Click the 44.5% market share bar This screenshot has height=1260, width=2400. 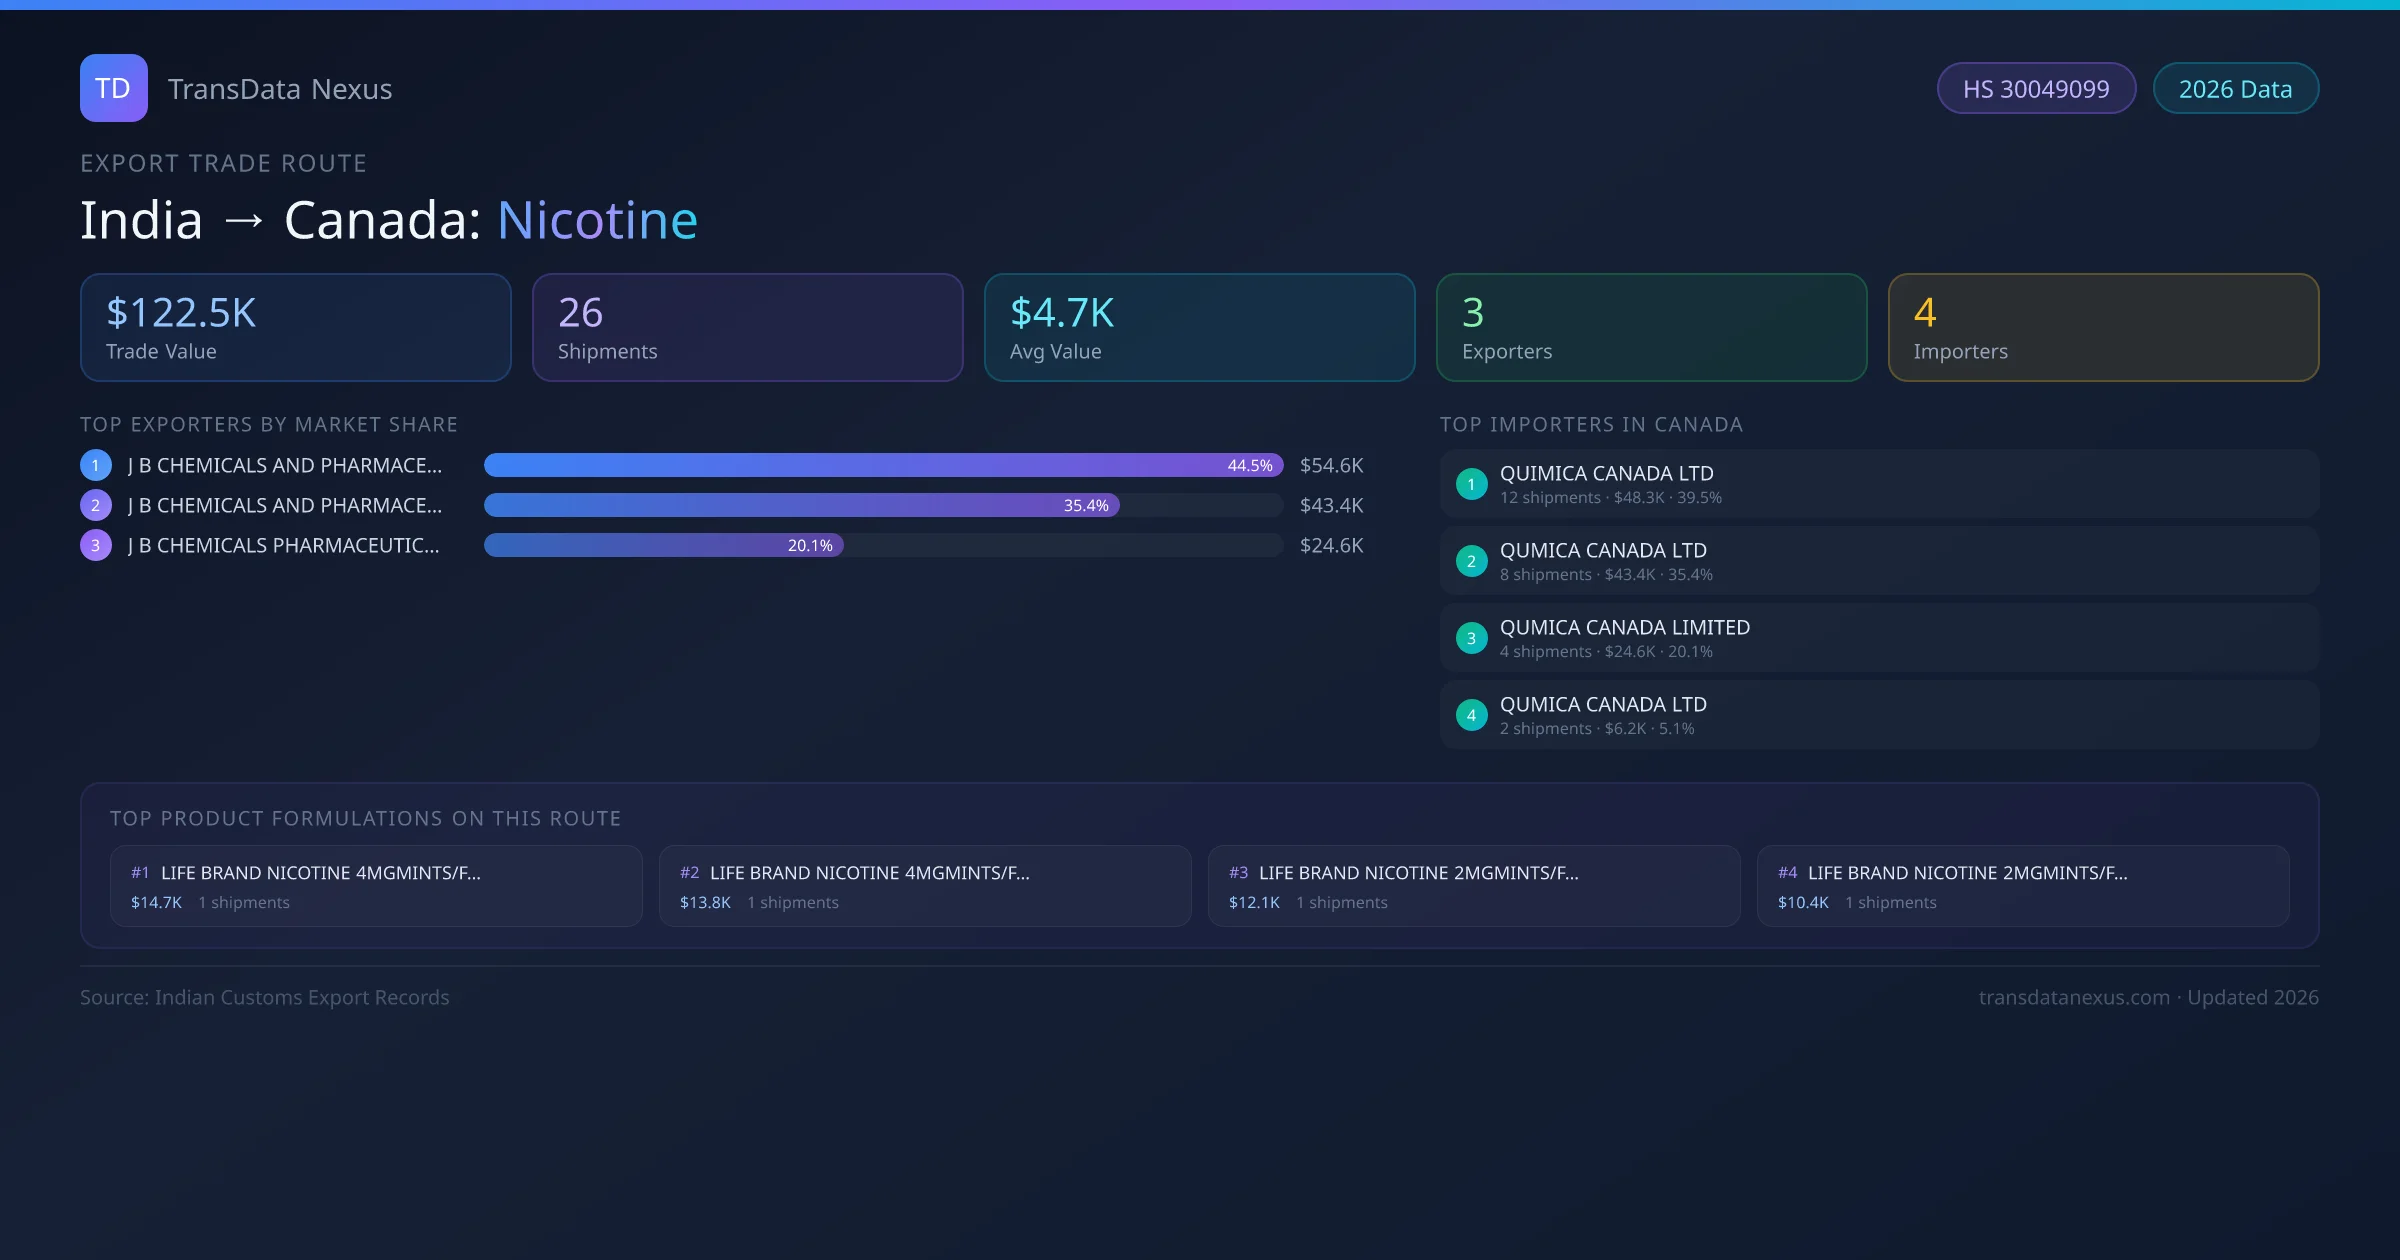click(882, 465)
